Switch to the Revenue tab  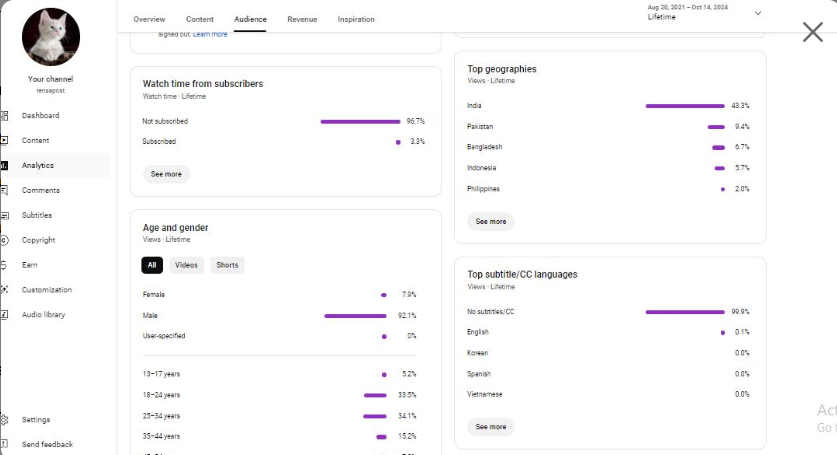point(302,19)
